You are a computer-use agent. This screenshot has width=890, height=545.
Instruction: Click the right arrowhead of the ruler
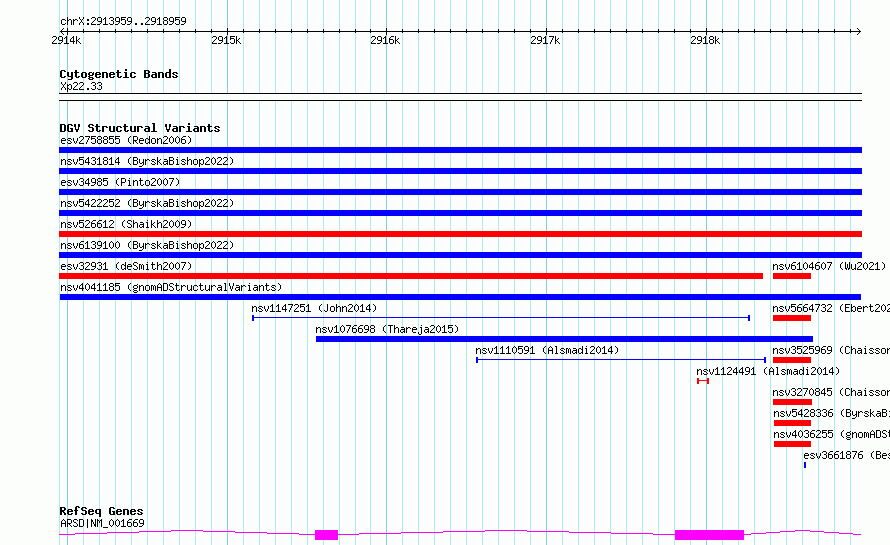[x=858, y=31]
